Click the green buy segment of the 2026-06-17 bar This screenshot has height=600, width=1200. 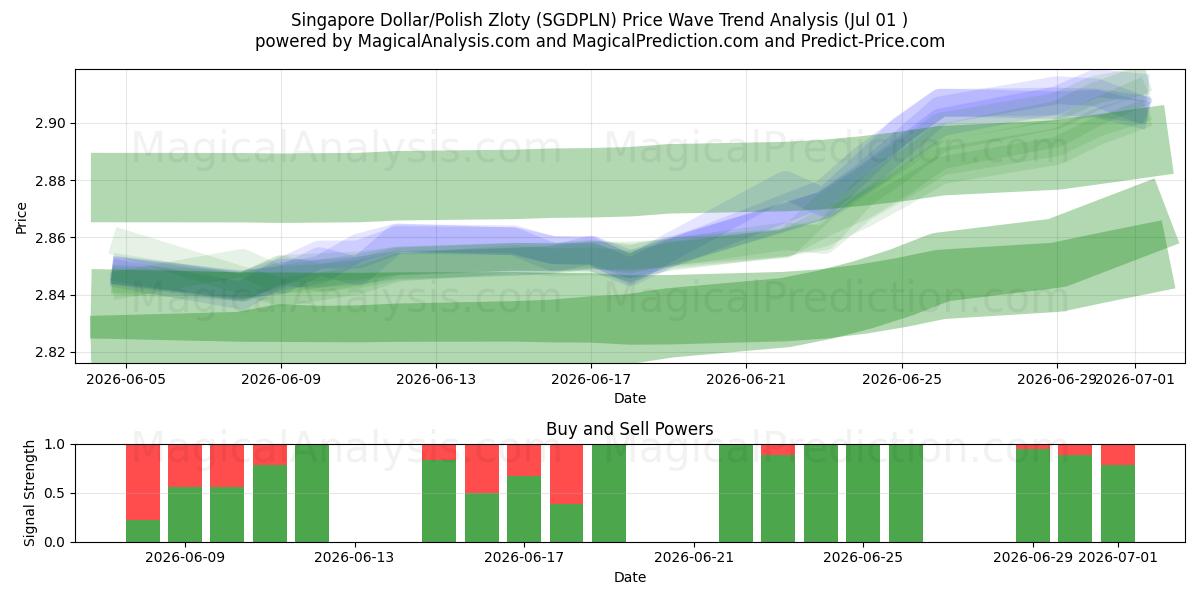click(524, 509)
